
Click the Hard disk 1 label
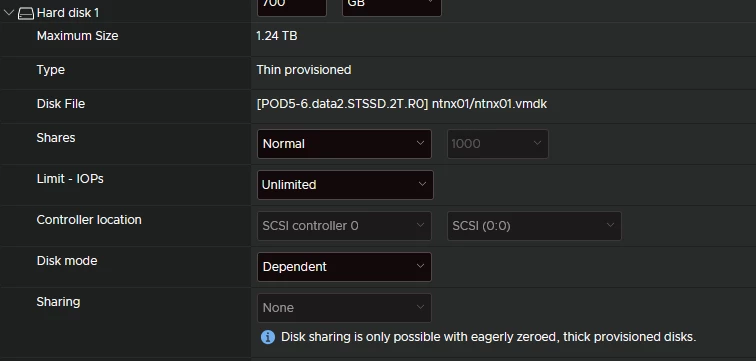pyautogui.click(x=68, y=13)
